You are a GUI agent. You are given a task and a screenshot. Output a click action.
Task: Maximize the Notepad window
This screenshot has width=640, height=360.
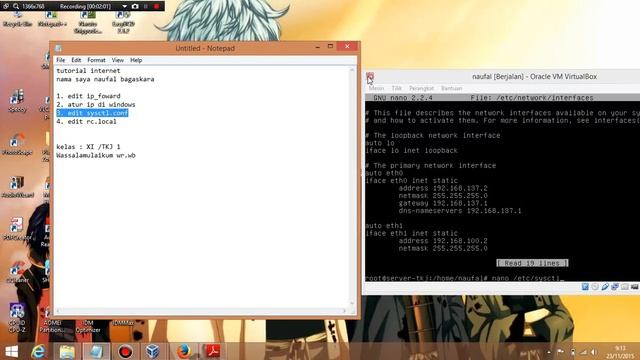pos(330,47)
